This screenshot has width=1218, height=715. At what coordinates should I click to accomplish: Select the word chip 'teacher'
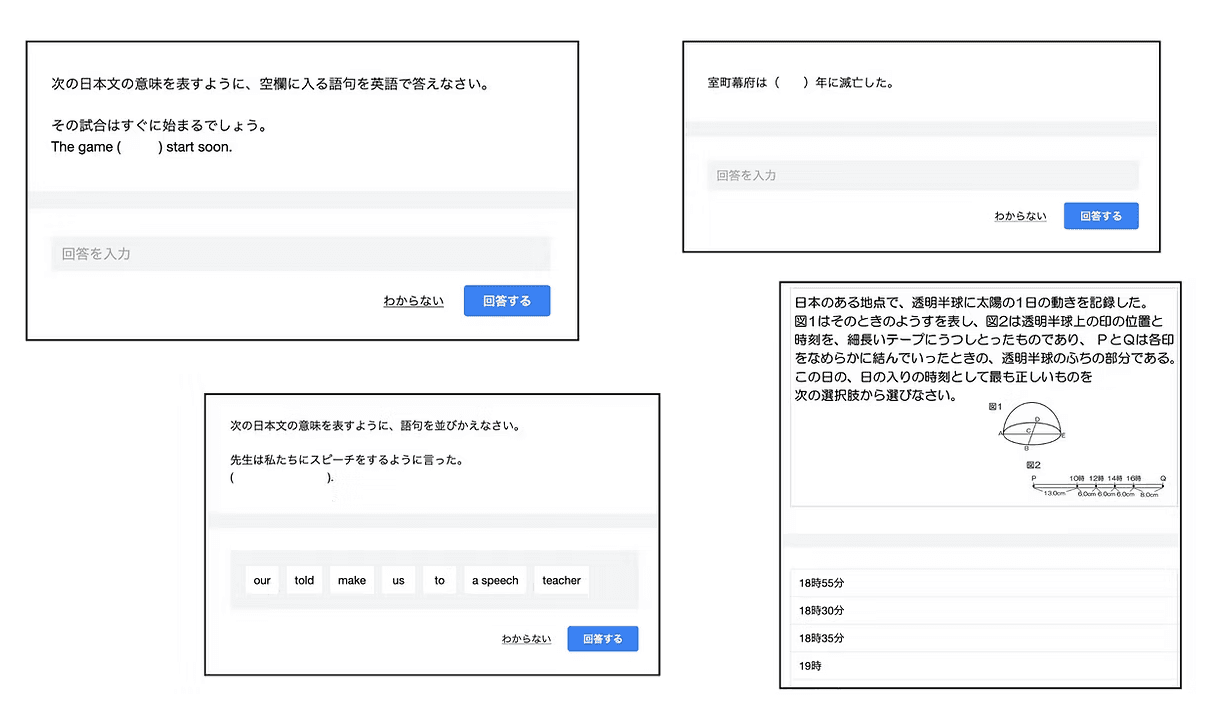click(561, 580)
